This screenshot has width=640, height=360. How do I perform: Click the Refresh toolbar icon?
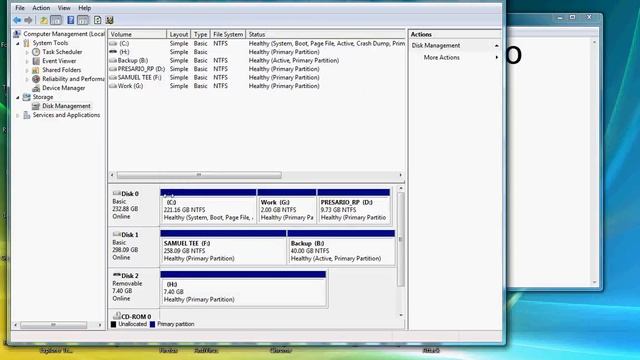point(98,20)
